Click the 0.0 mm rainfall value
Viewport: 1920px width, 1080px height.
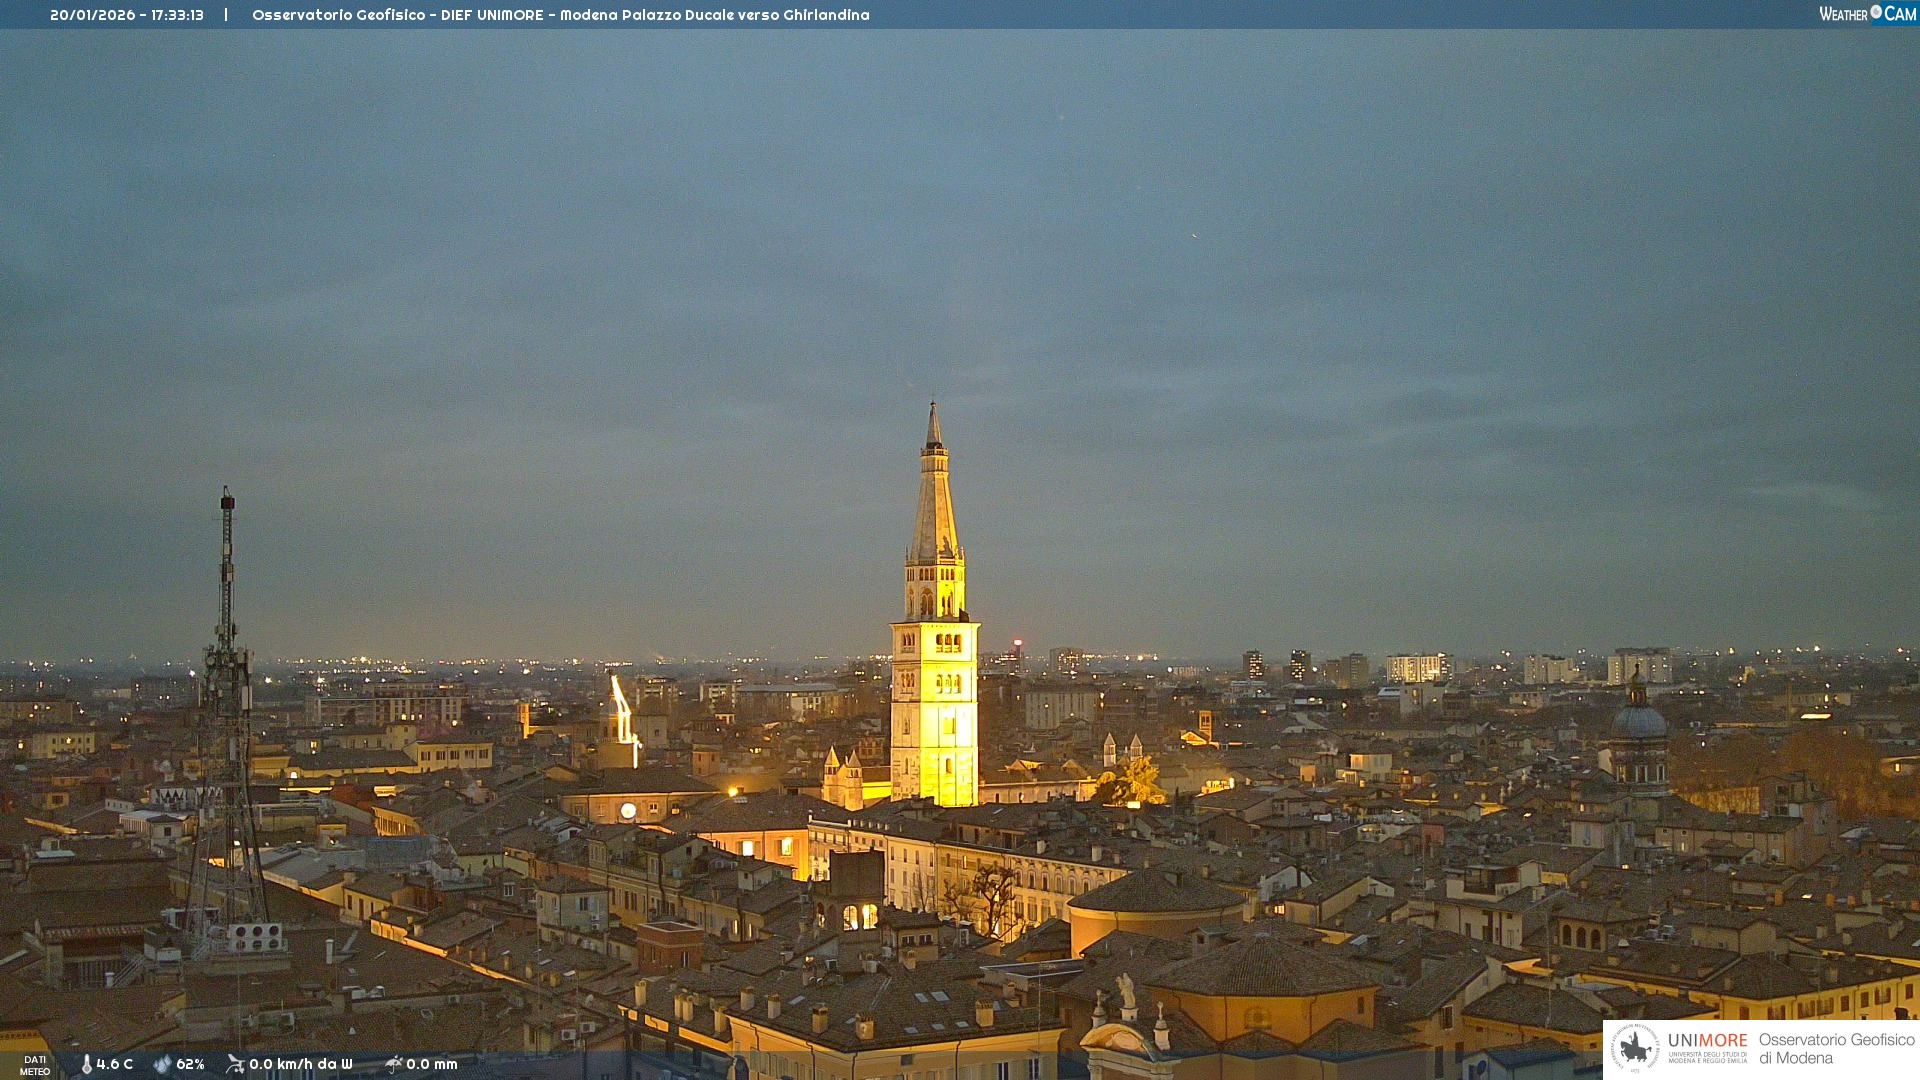click(x=432, y=1064)
